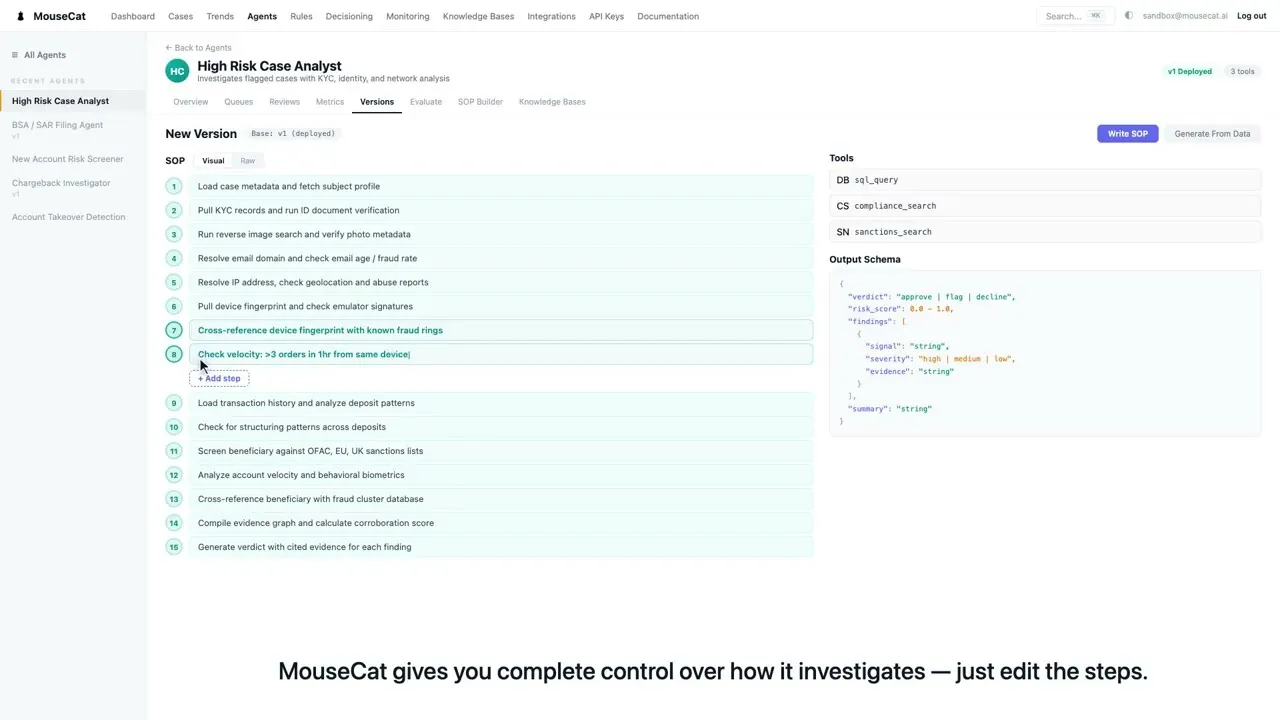The width and height of the screenshot is (1280, 720).
Task: Select step number 4 circle
Action: point(174,258)
